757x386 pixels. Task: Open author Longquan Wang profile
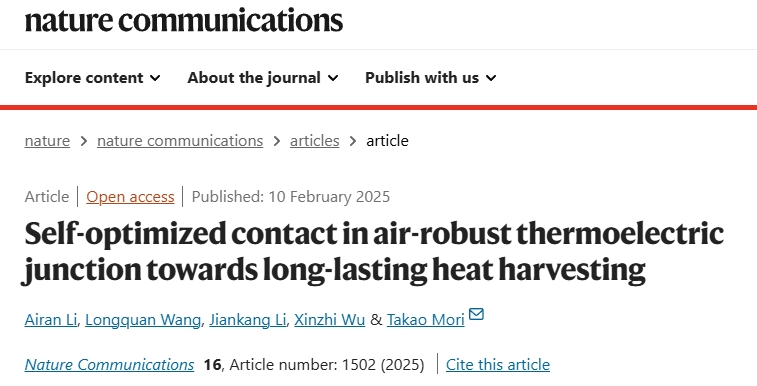pyautogui.click(x=143, y=320)
